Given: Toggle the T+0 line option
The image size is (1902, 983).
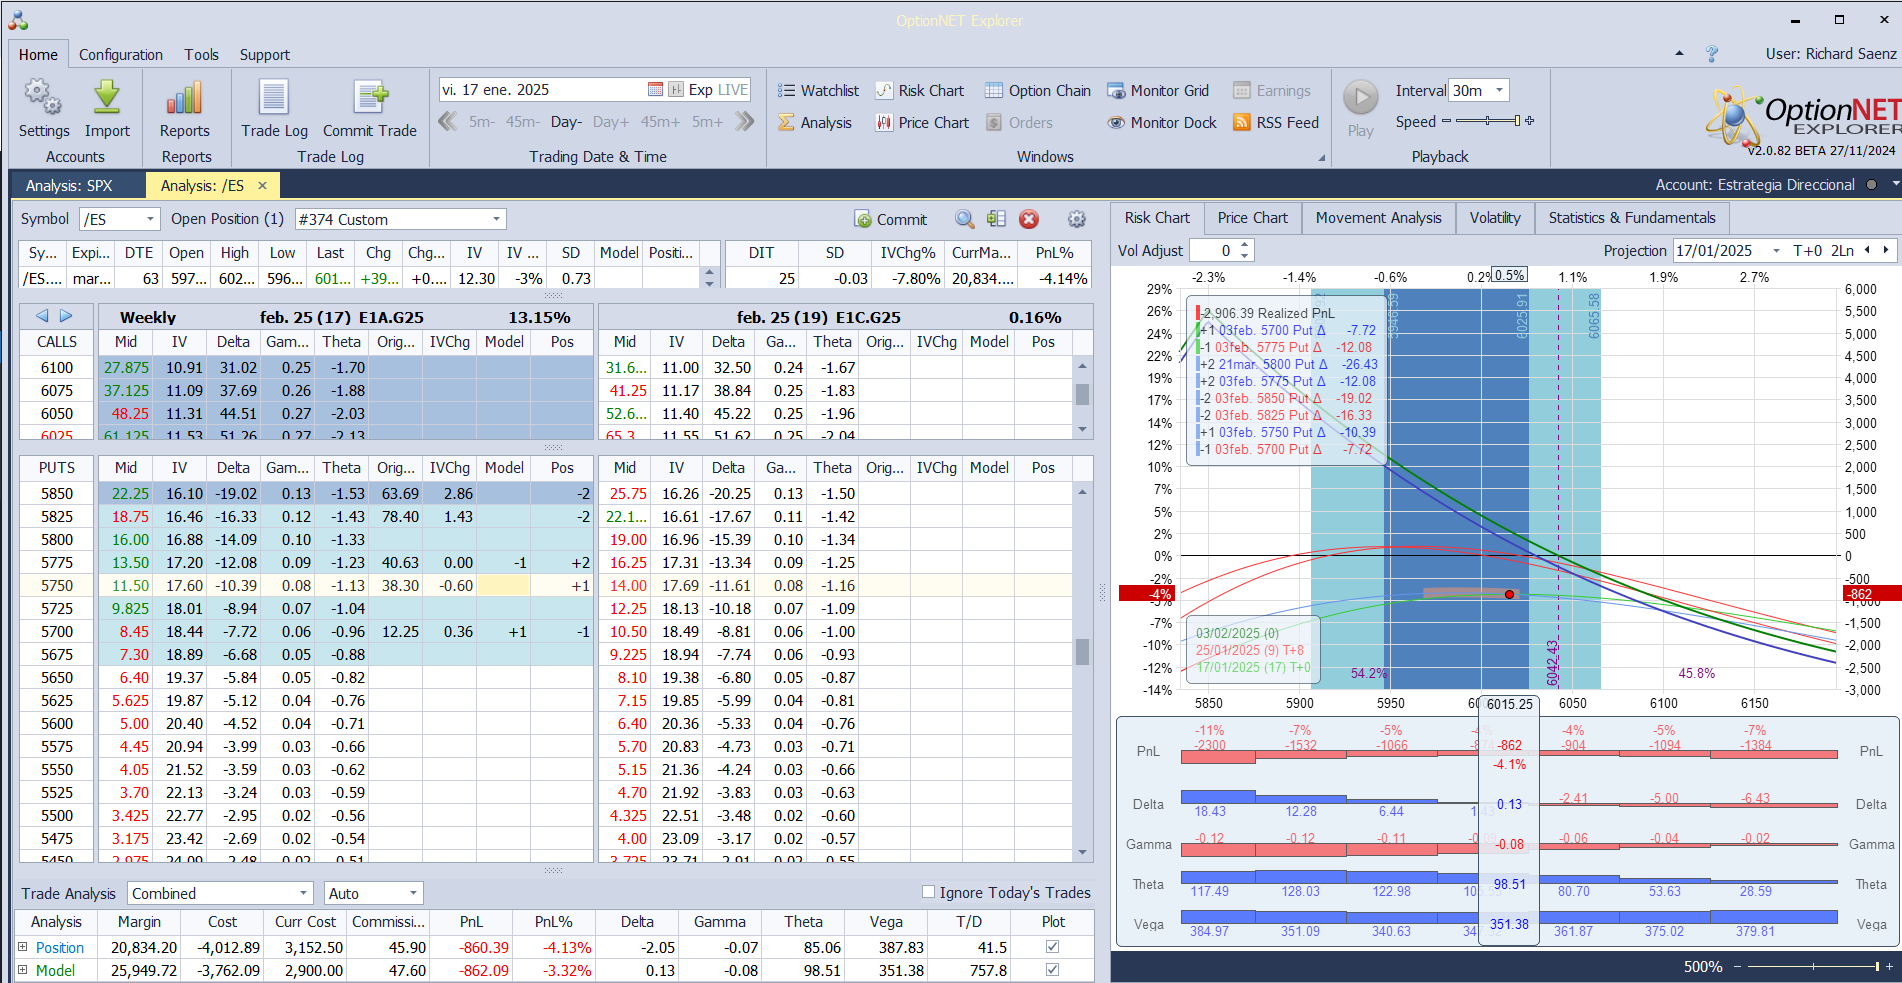Looking at the screenshot, I should [1808, 251].
